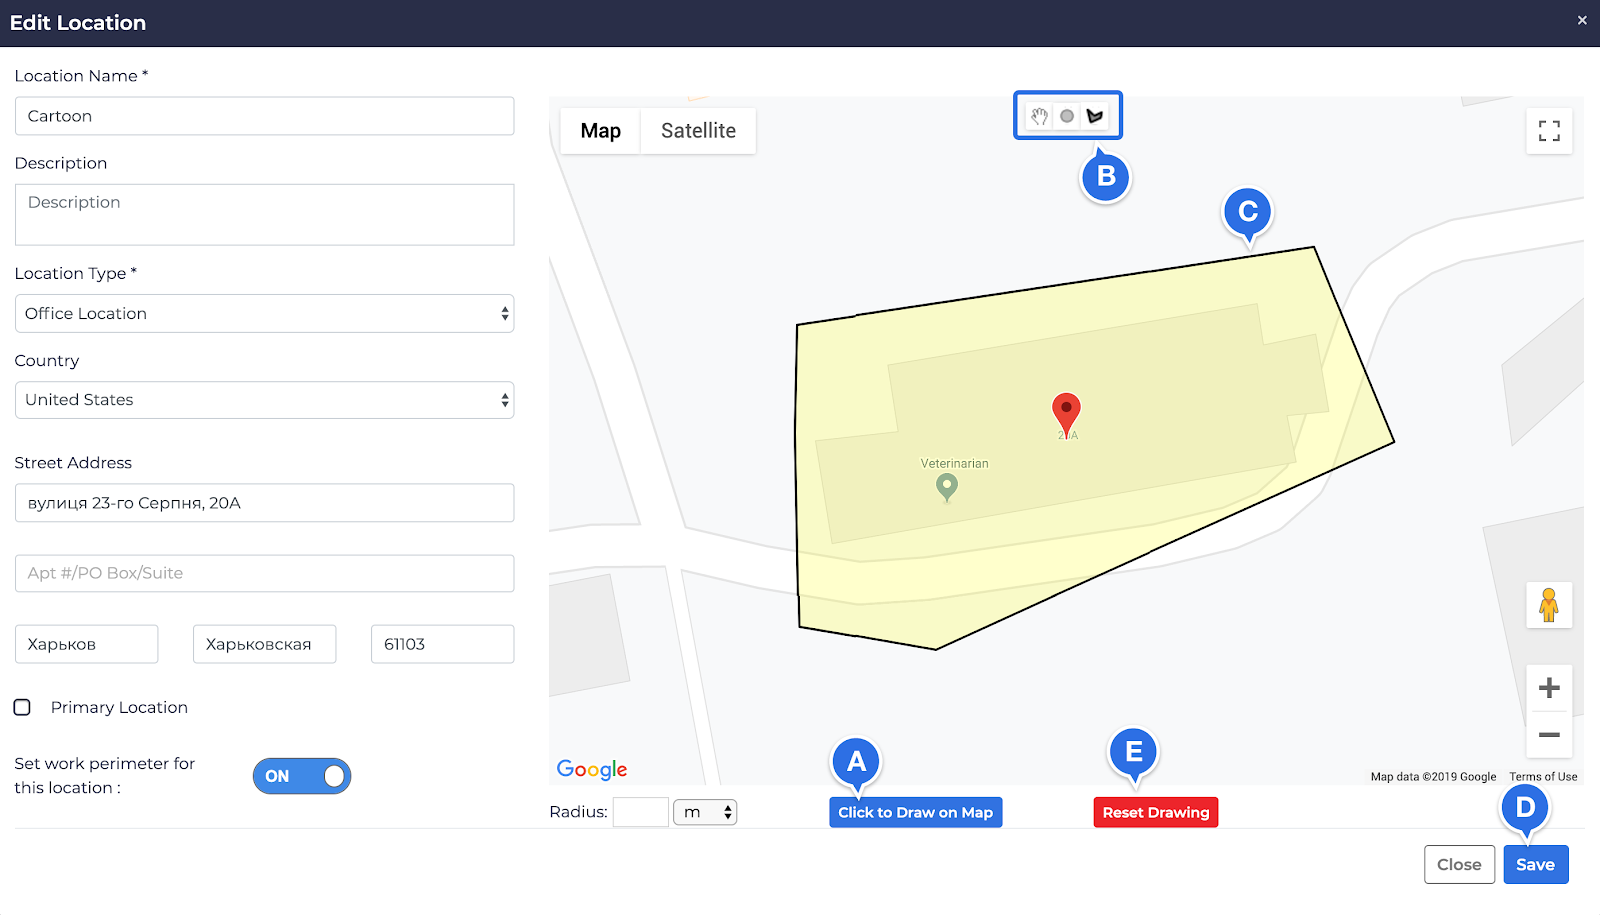Zoom in on the map

click(x=1549, y=688)
